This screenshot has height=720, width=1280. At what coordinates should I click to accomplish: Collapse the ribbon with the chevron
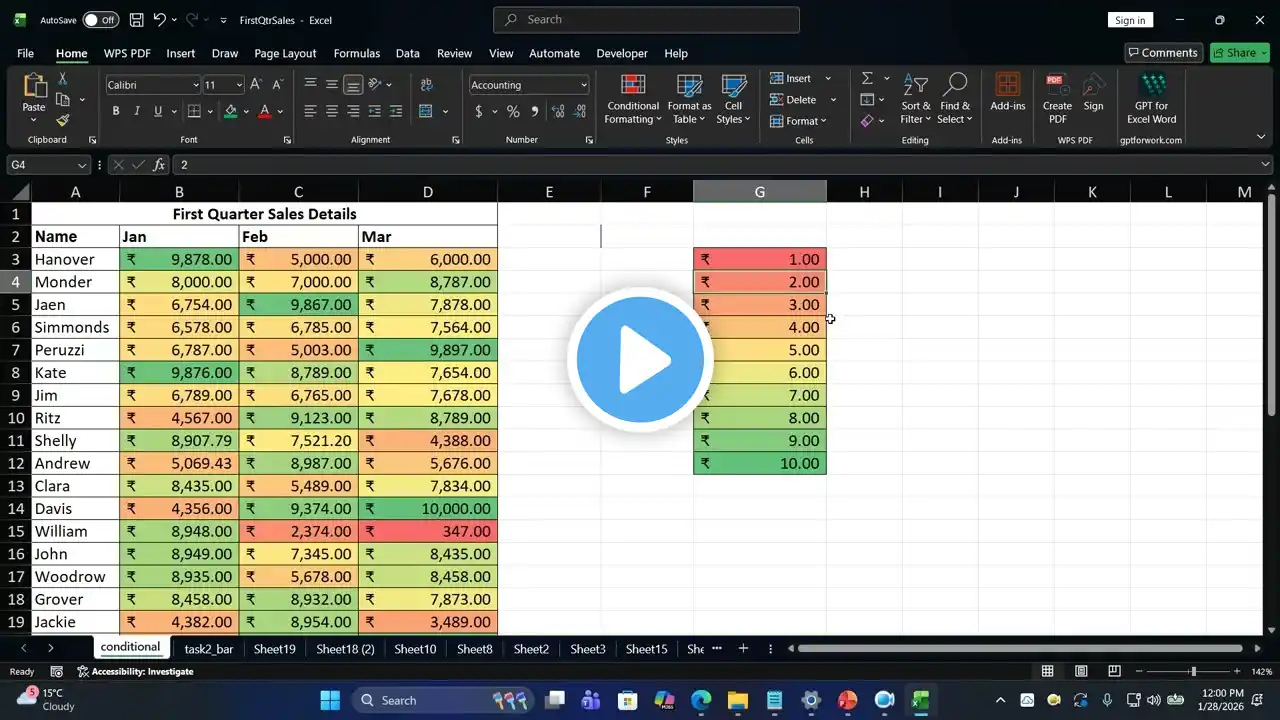click(x=1260, y=136)
